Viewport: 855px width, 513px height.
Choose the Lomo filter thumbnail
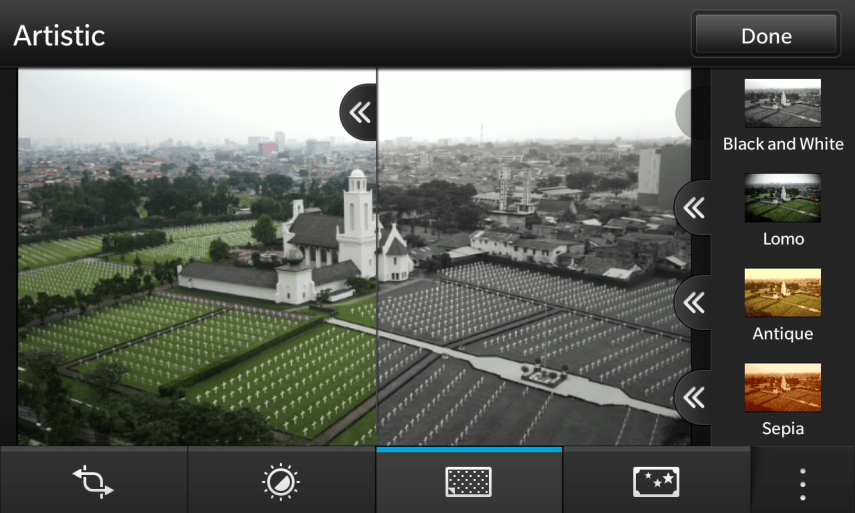coord(782,198)
